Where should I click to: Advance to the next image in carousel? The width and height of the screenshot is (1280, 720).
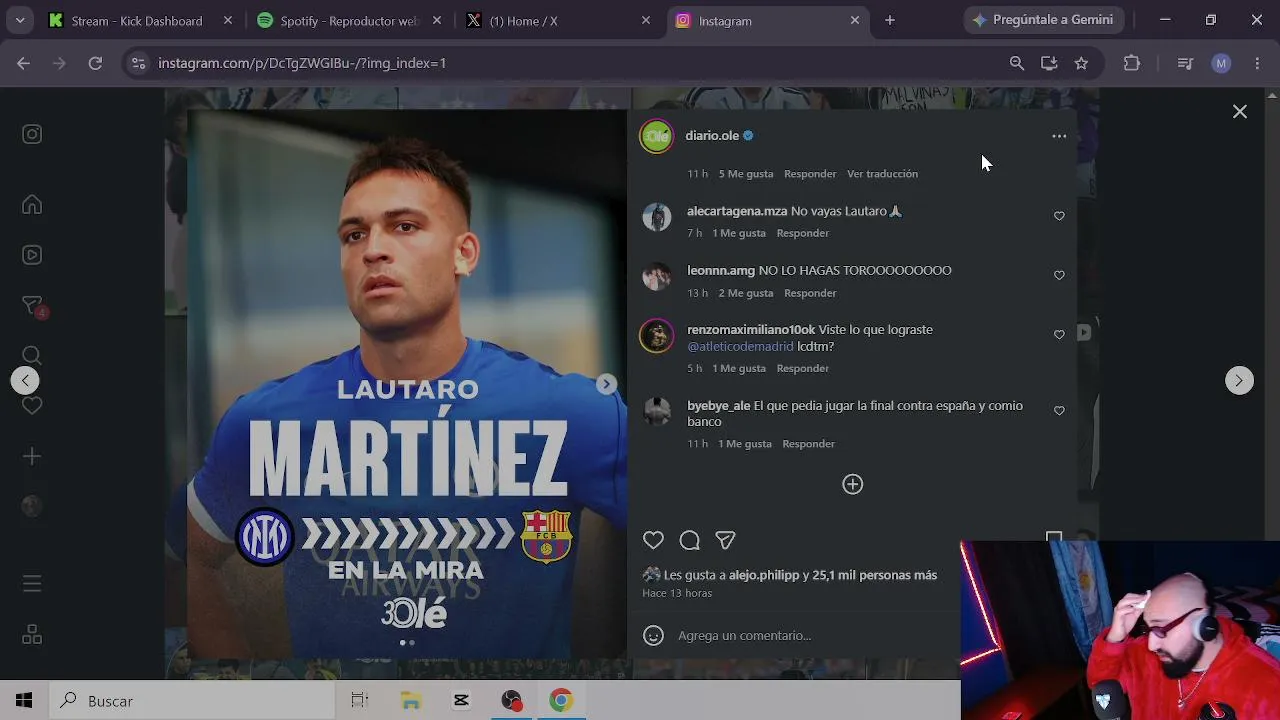(x=606, y=384)
